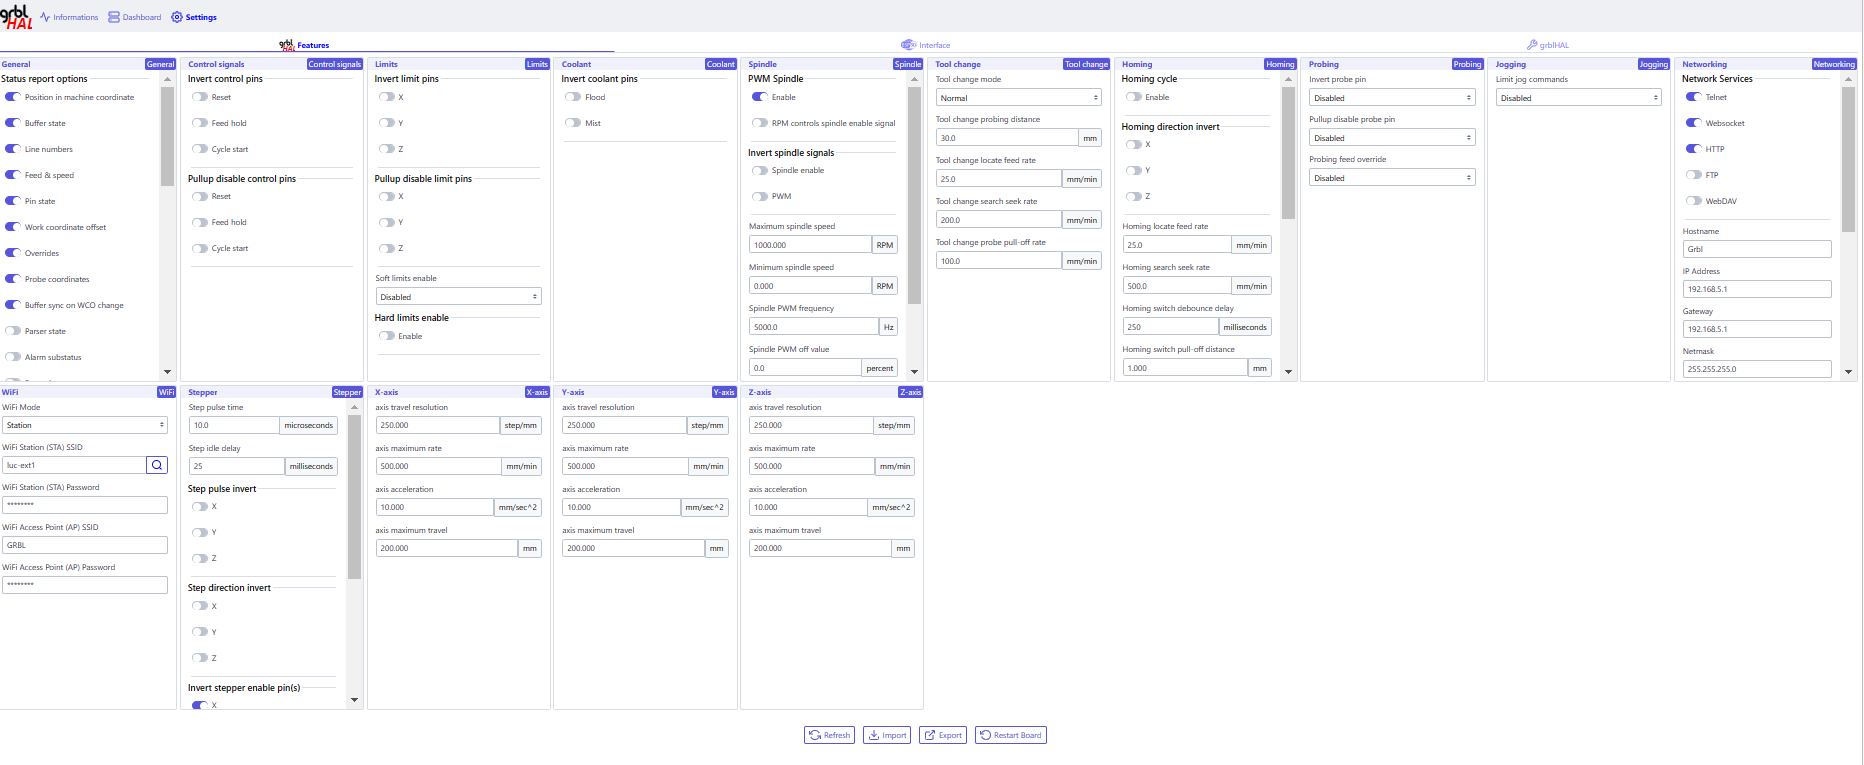
Task: Click the search icon beside WiFi Station SSID
Action: pyautogui.click(x=157, y=465)
